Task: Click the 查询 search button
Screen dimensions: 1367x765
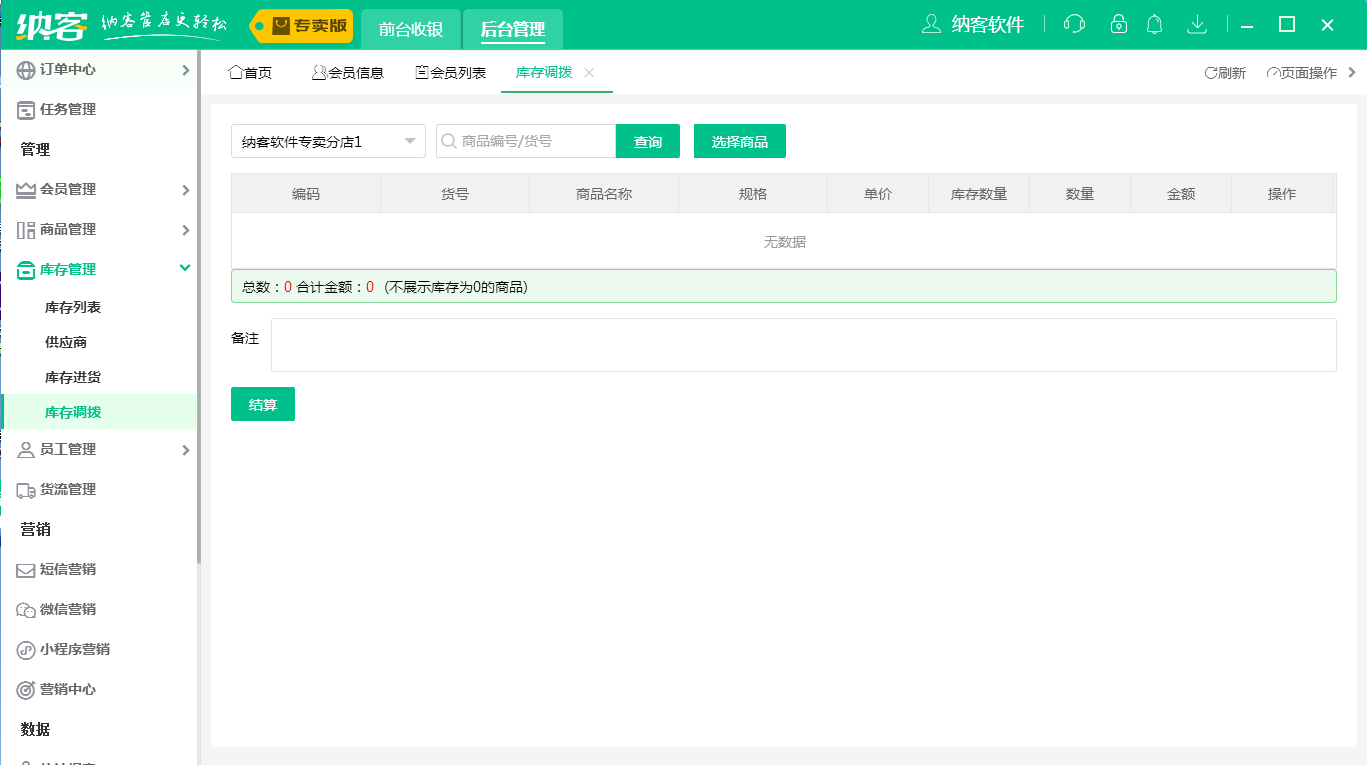Action: coord(646,141)
